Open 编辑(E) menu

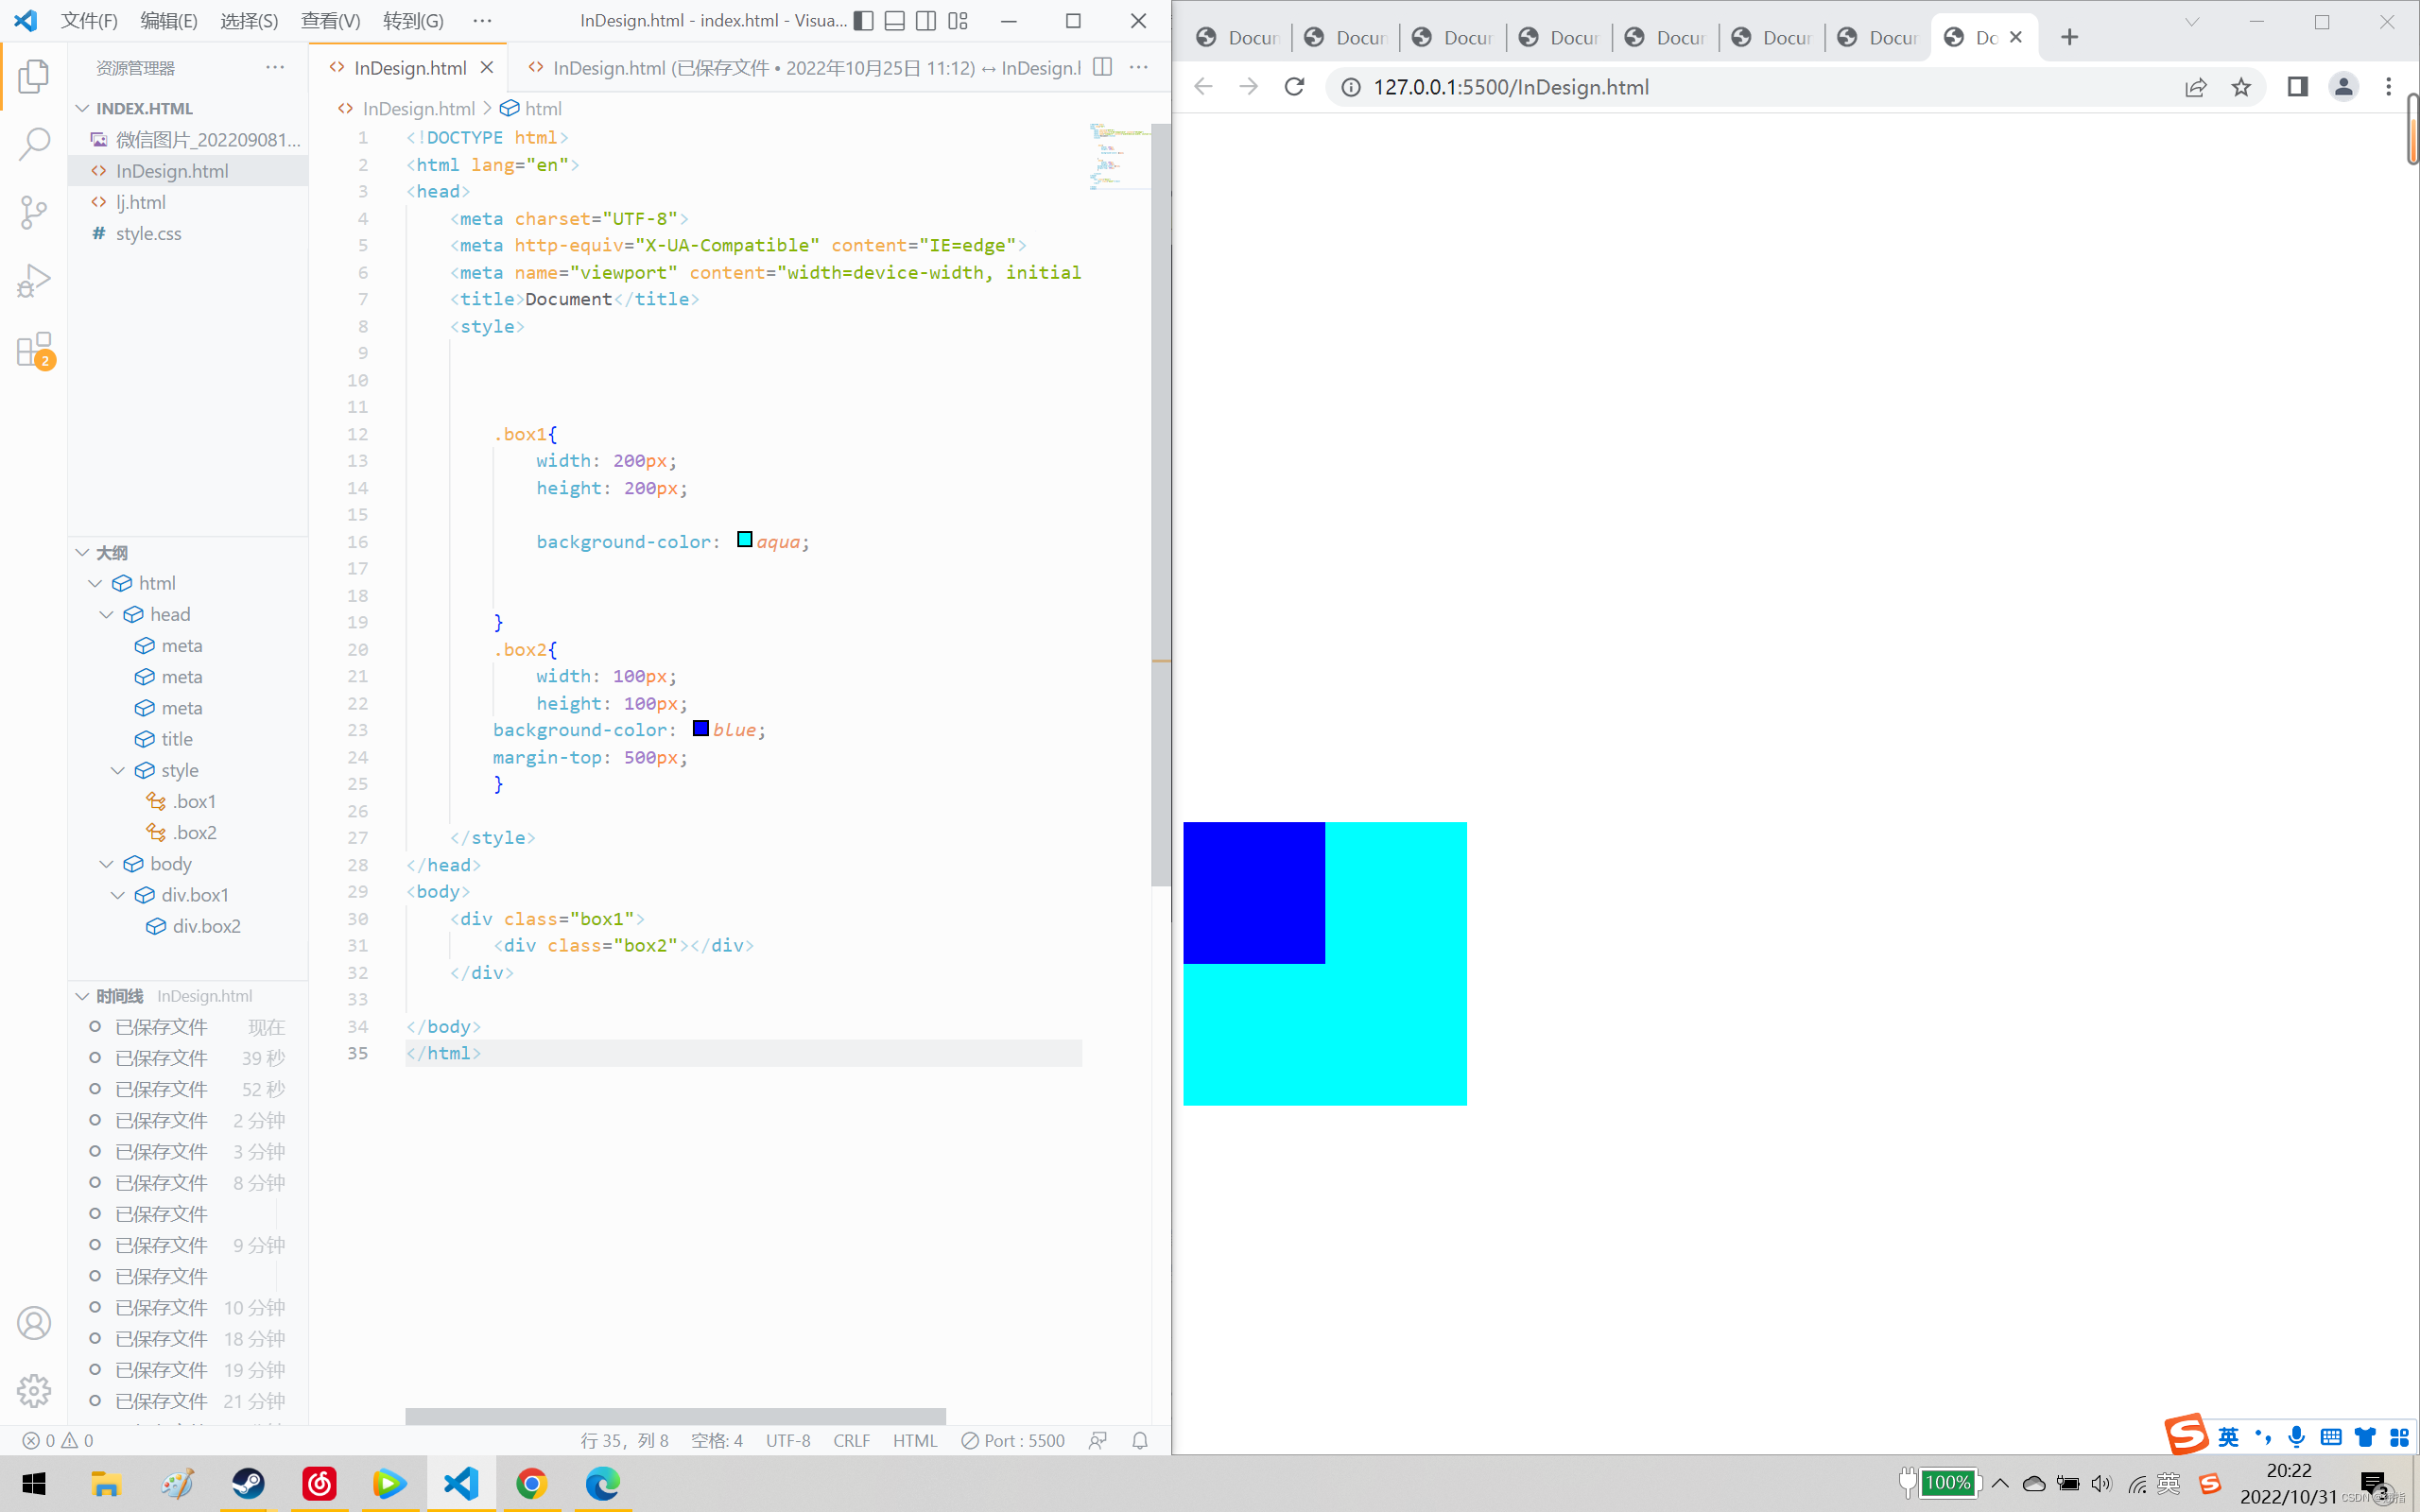coord(169,21)
